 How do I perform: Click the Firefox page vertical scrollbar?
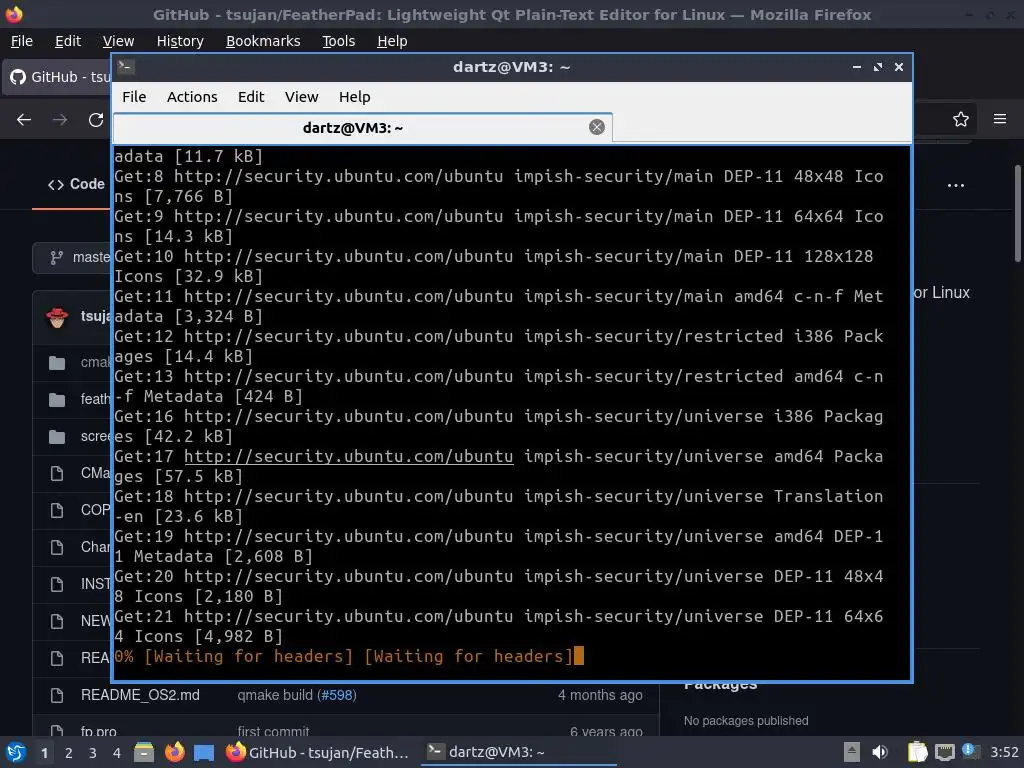[1017, 212]
